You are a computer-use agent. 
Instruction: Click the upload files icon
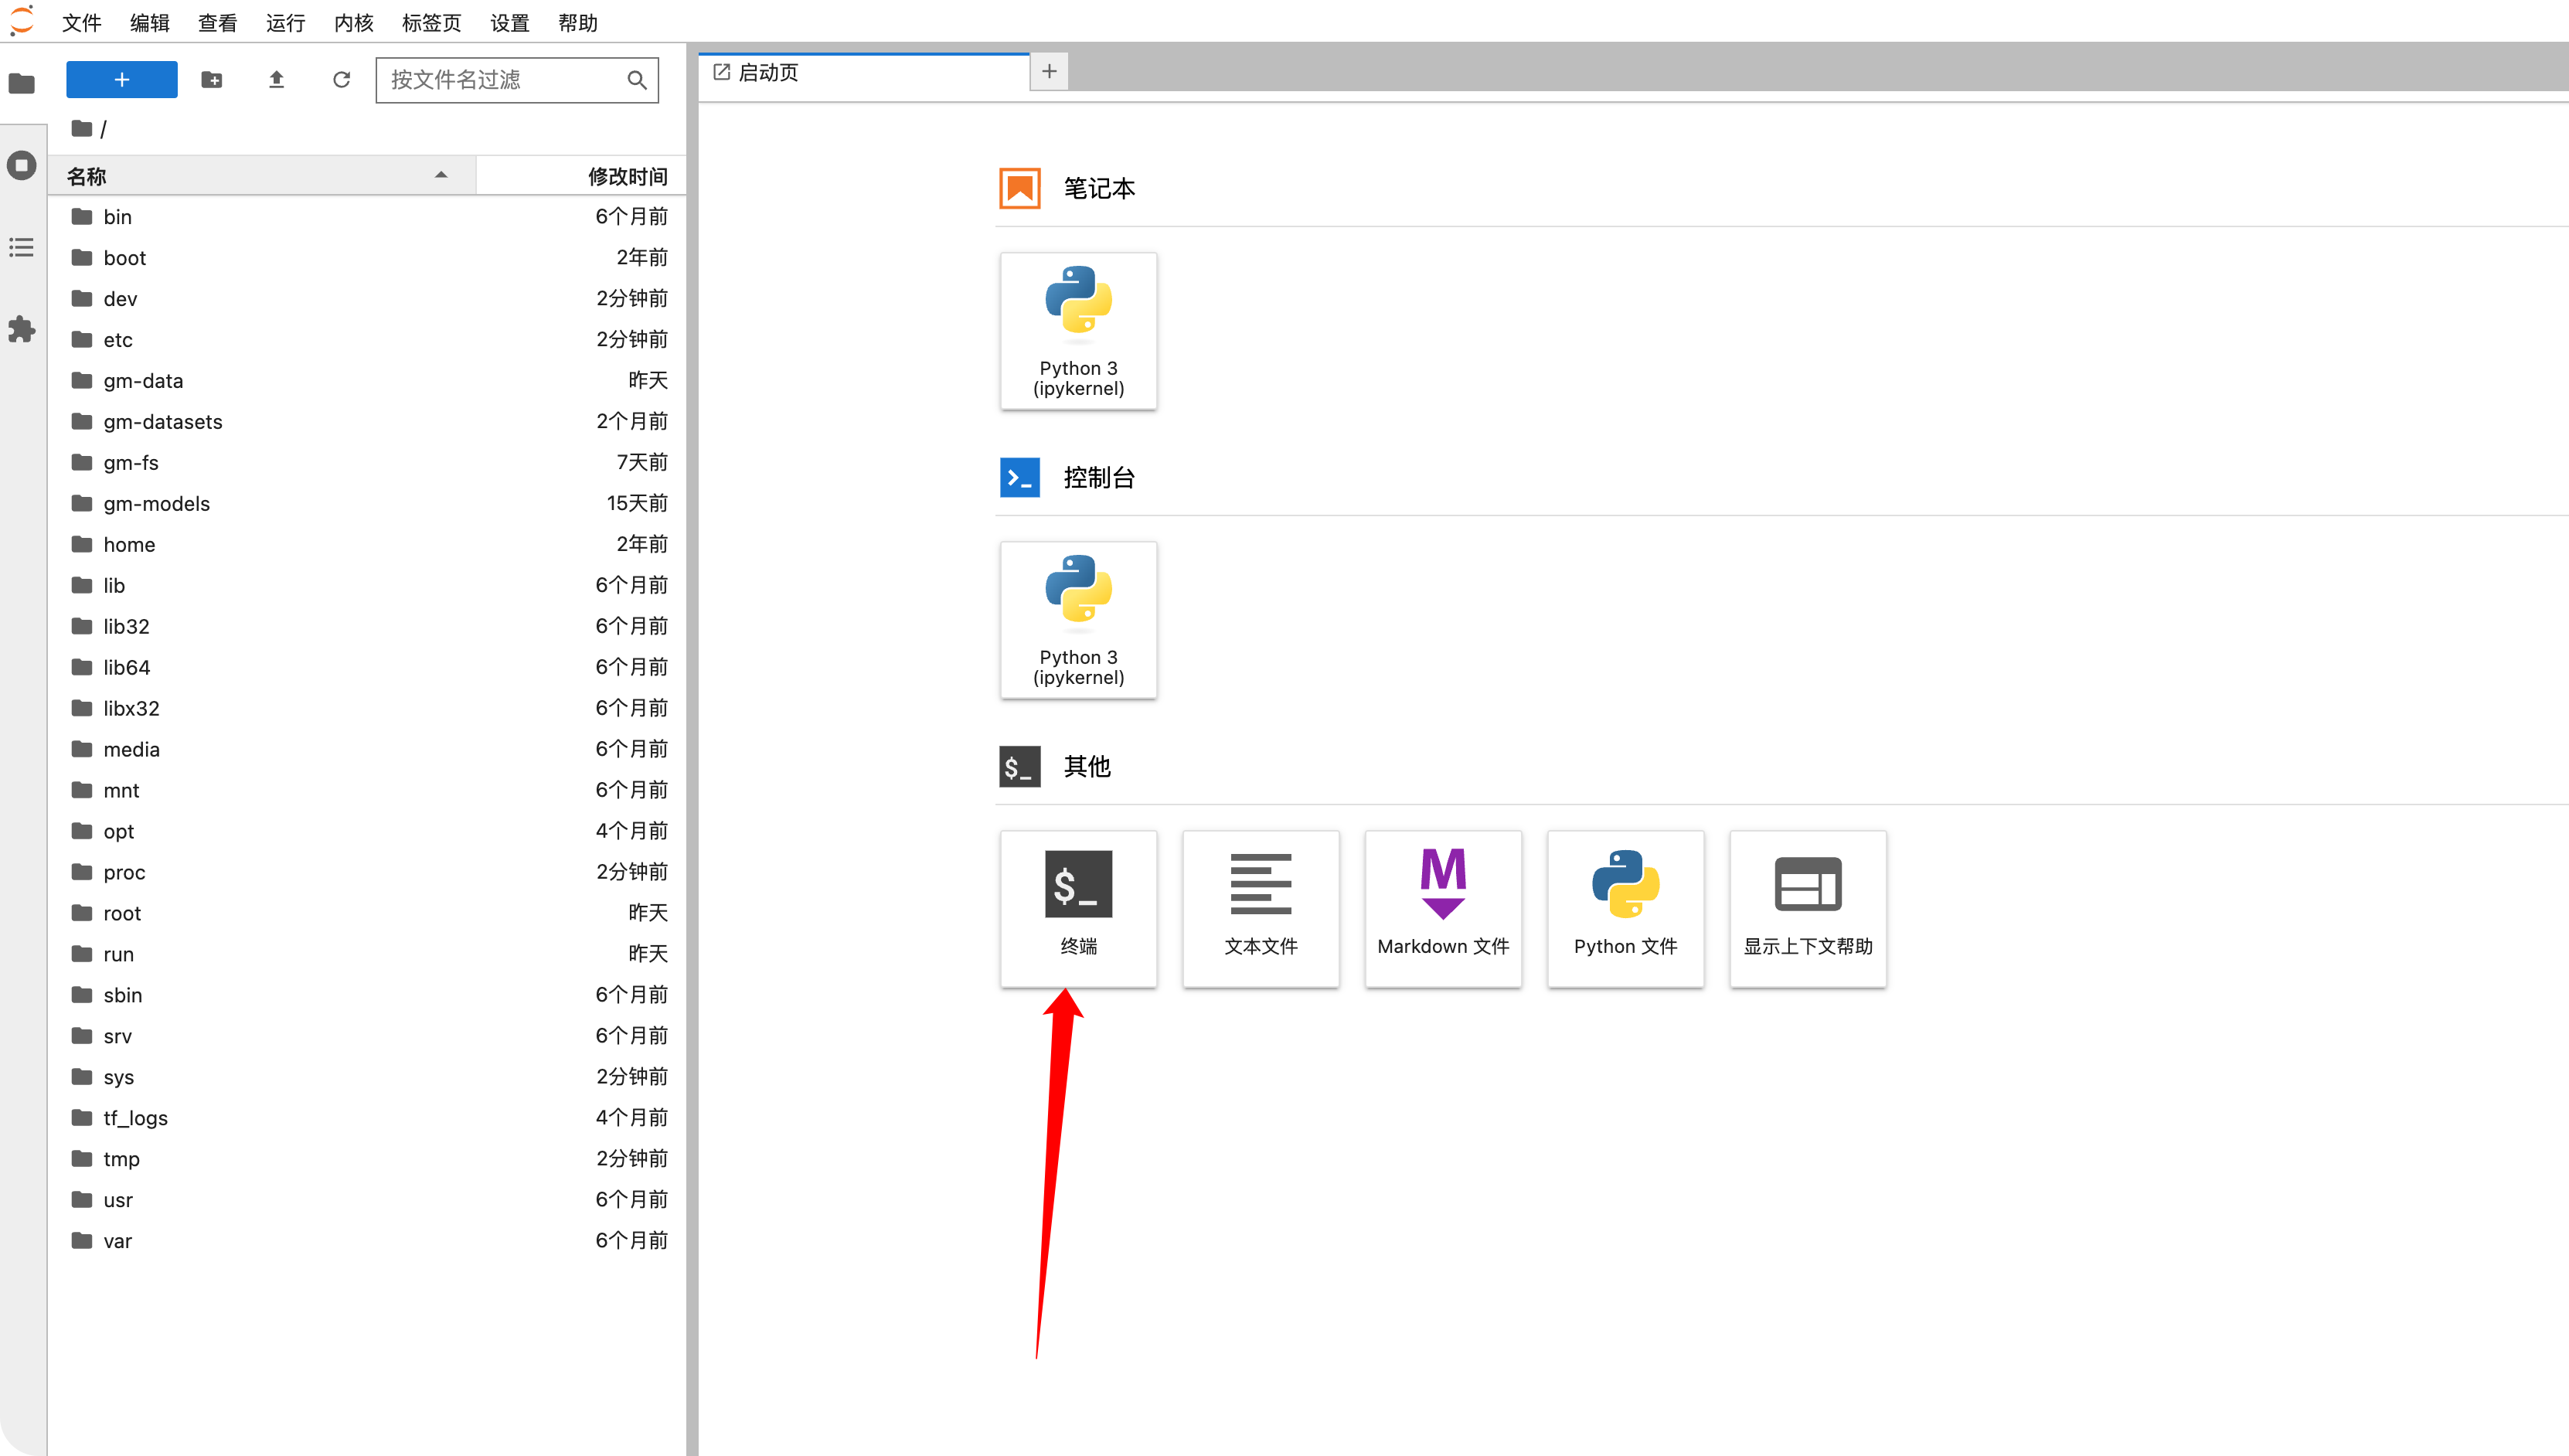coord(277,79)
